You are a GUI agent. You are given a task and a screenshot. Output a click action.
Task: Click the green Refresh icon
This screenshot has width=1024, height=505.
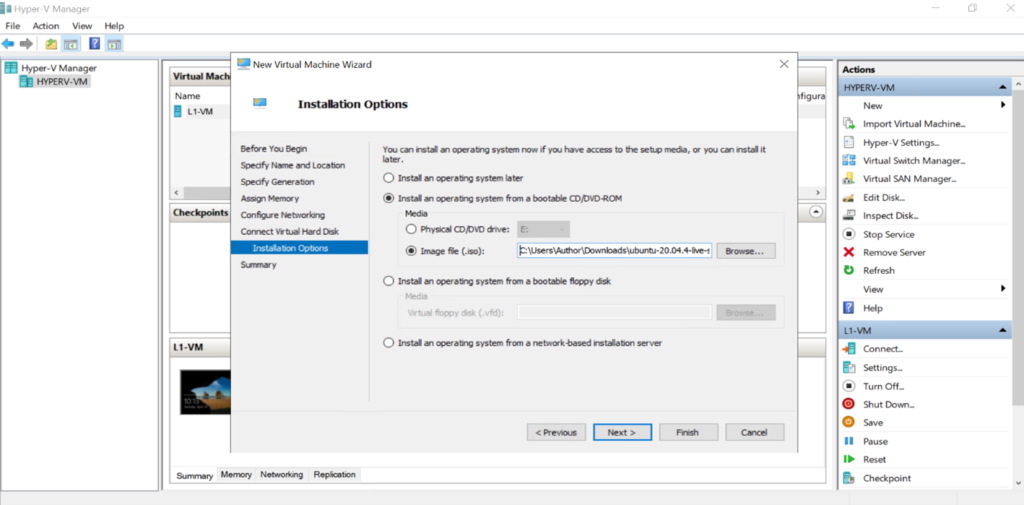coord(849,270)
